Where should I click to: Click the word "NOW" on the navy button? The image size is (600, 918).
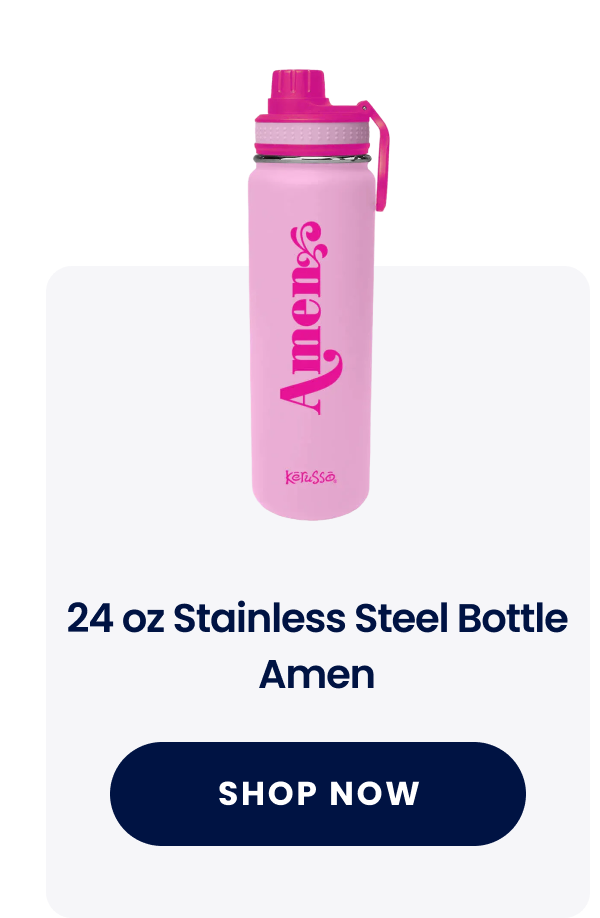[x=375, y=794]
